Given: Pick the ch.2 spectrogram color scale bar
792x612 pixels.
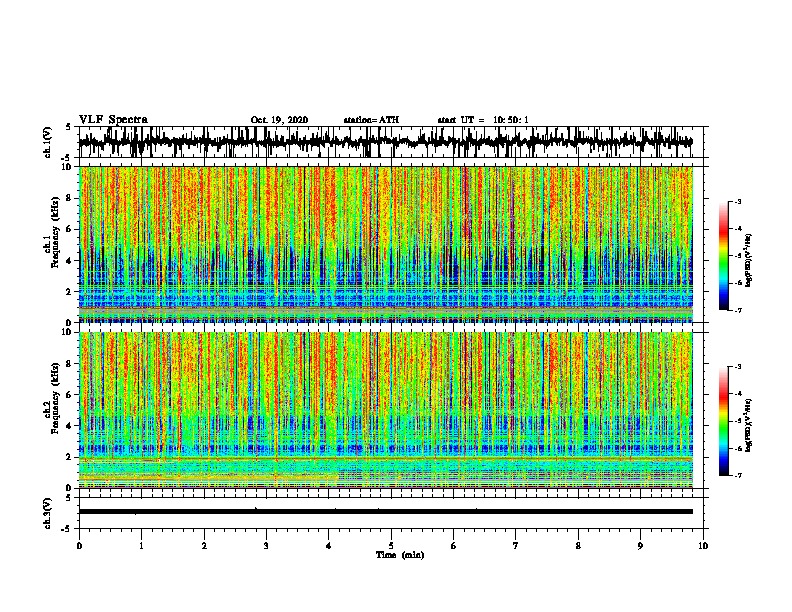Looking at the screenshot, I should coord(723,421).
